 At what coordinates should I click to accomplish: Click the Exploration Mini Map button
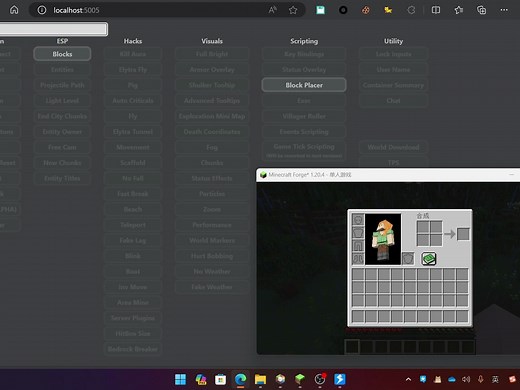(212, 116)
